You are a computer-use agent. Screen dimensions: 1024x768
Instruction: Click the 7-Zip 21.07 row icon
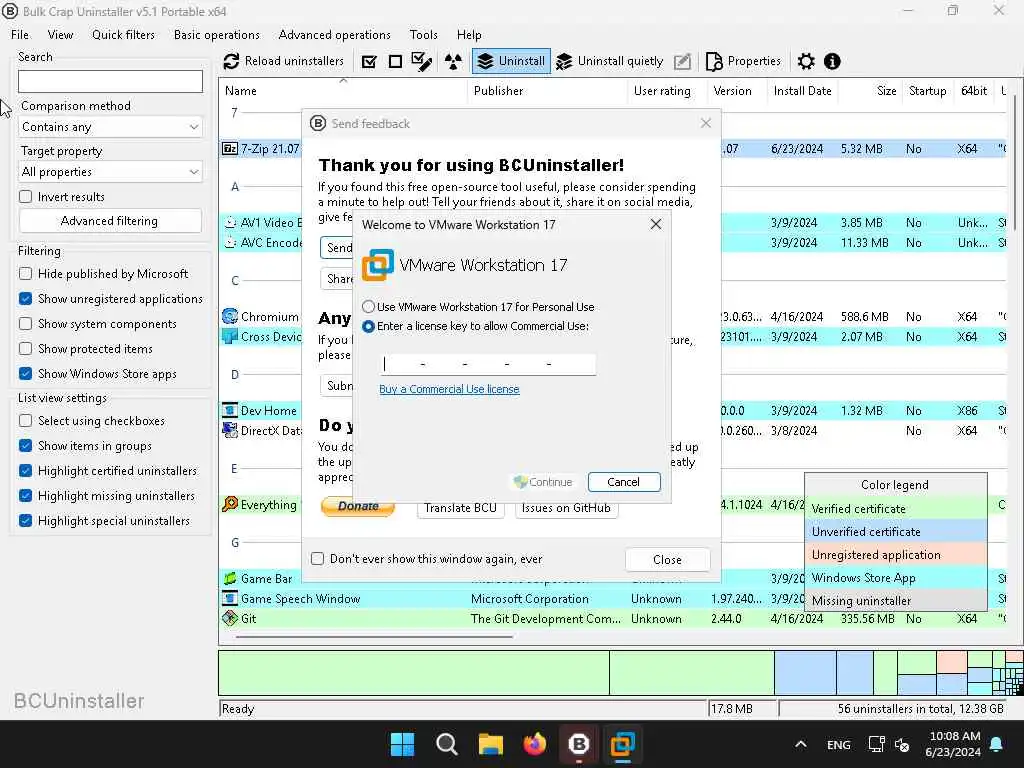pos(230,149)
